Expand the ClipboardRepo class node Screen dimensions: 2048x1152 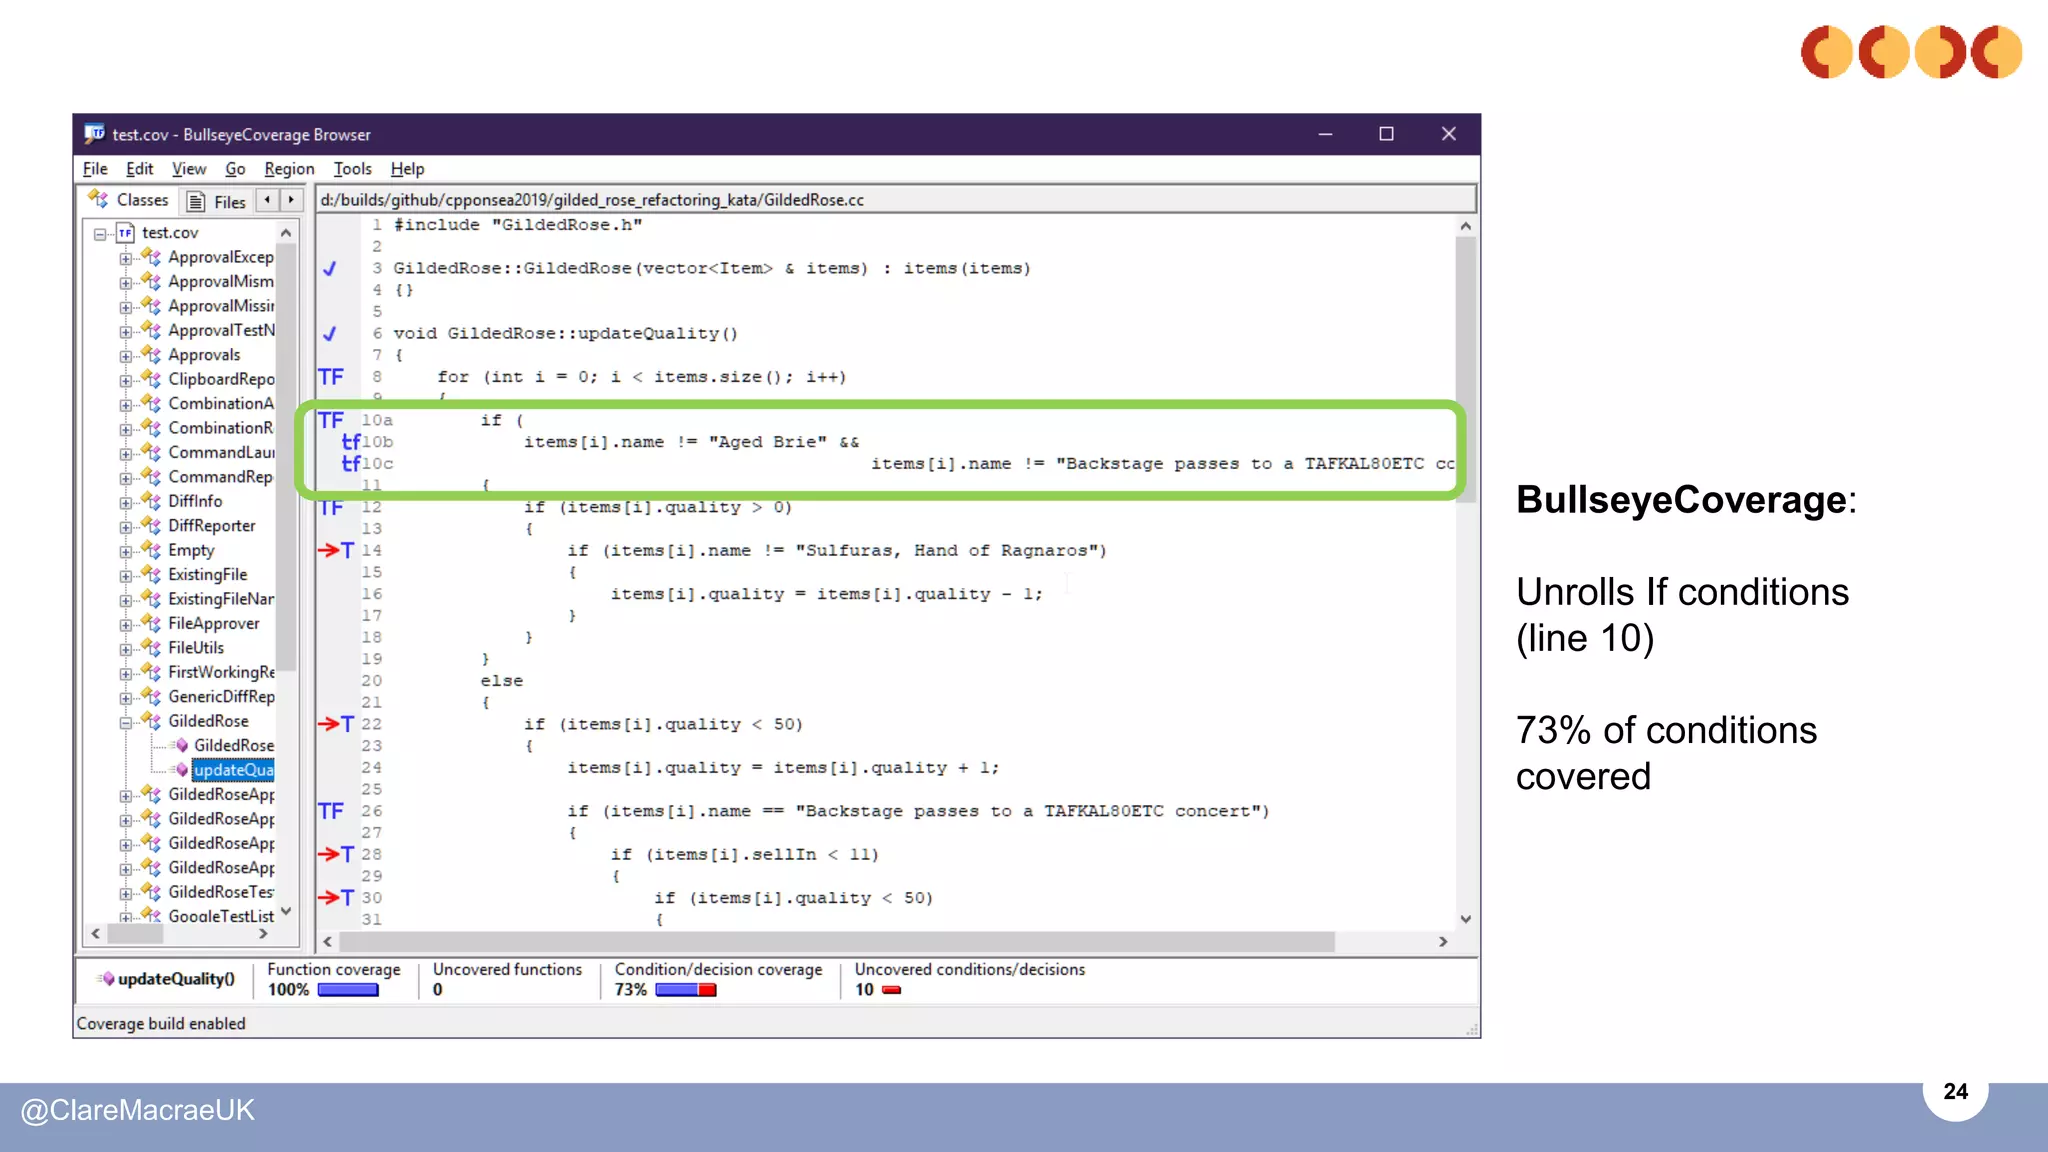125,380
